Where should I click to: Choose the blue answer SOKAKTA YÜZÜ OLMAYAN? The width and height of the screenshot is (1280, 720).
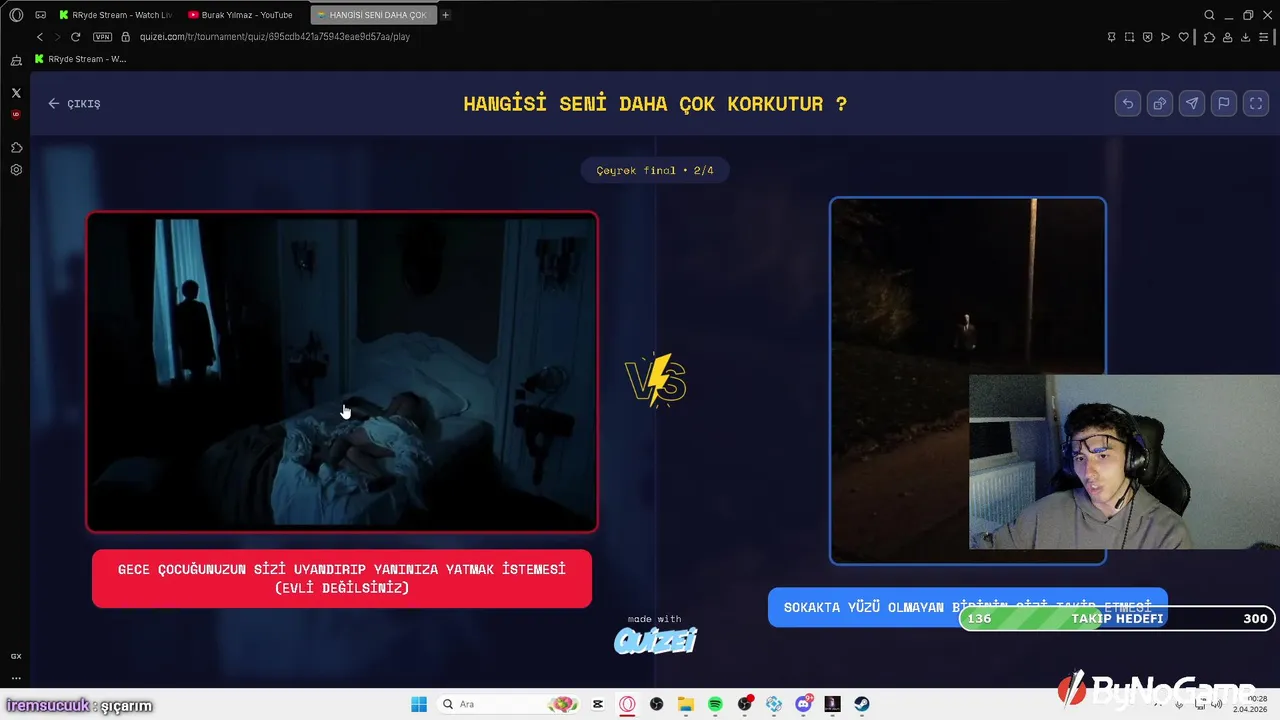[x=967, y=607]
